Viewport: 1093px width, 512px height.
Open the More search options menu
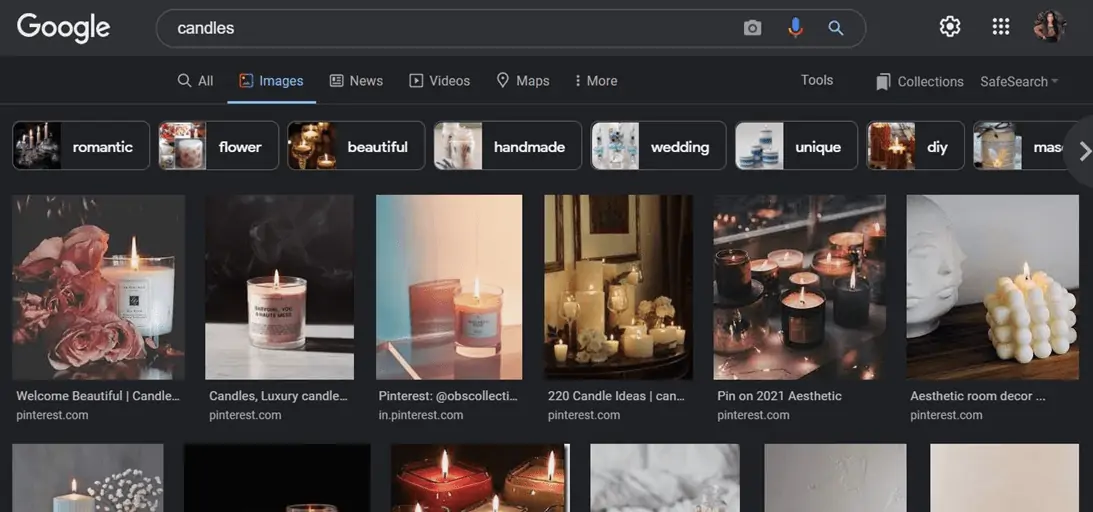point(596,81)
